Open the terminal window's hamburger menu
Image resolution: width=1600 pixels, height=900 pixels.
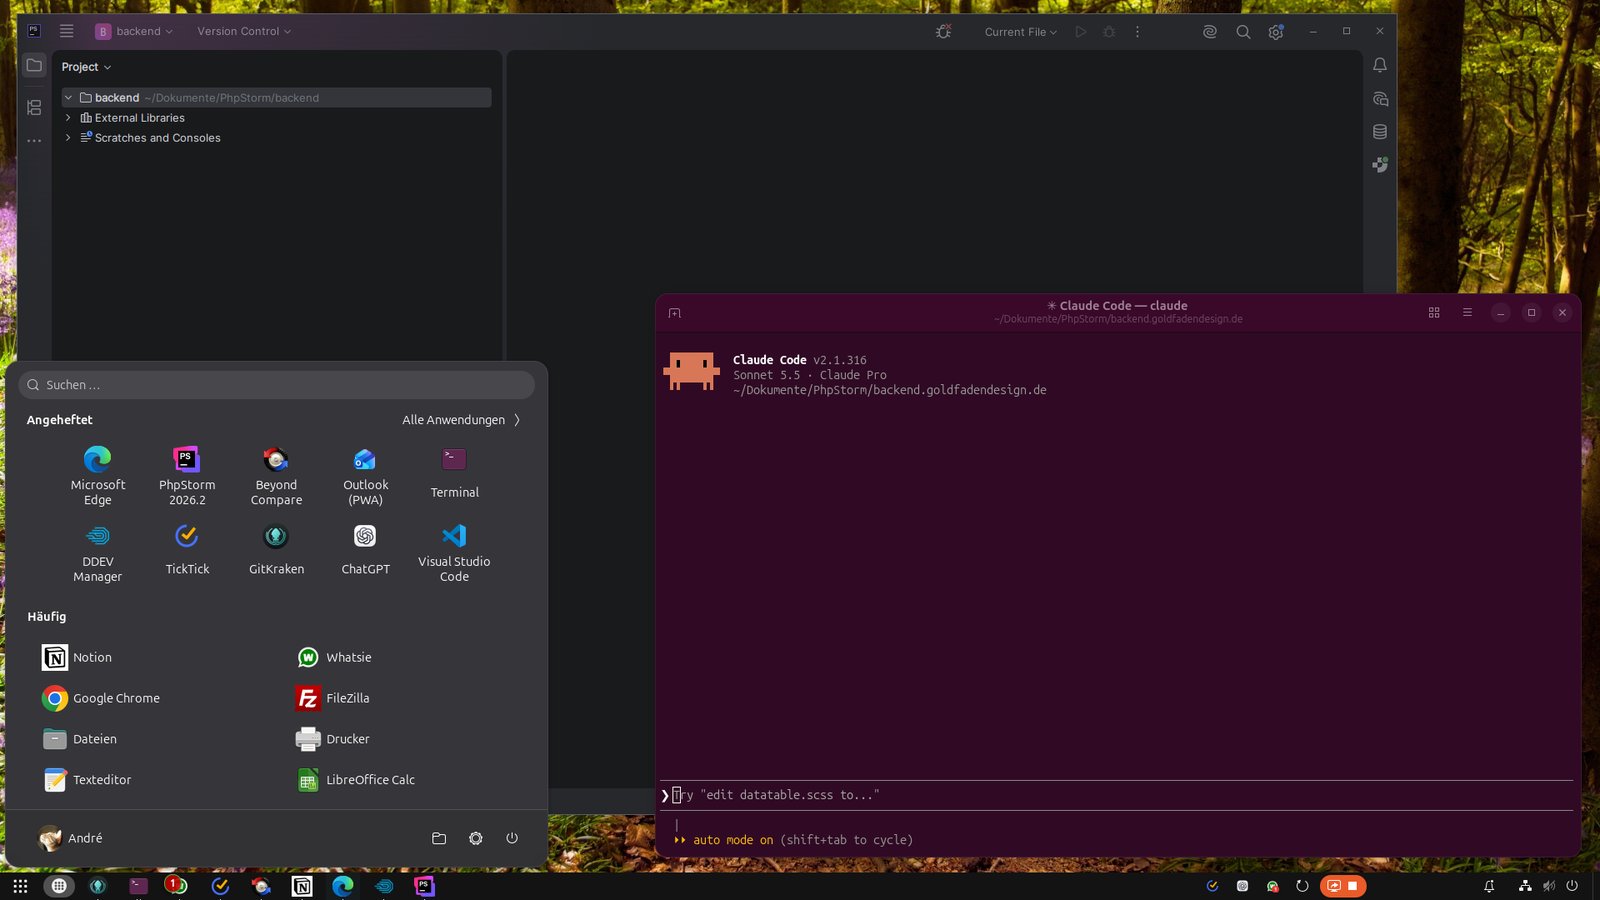point(1467,313)
